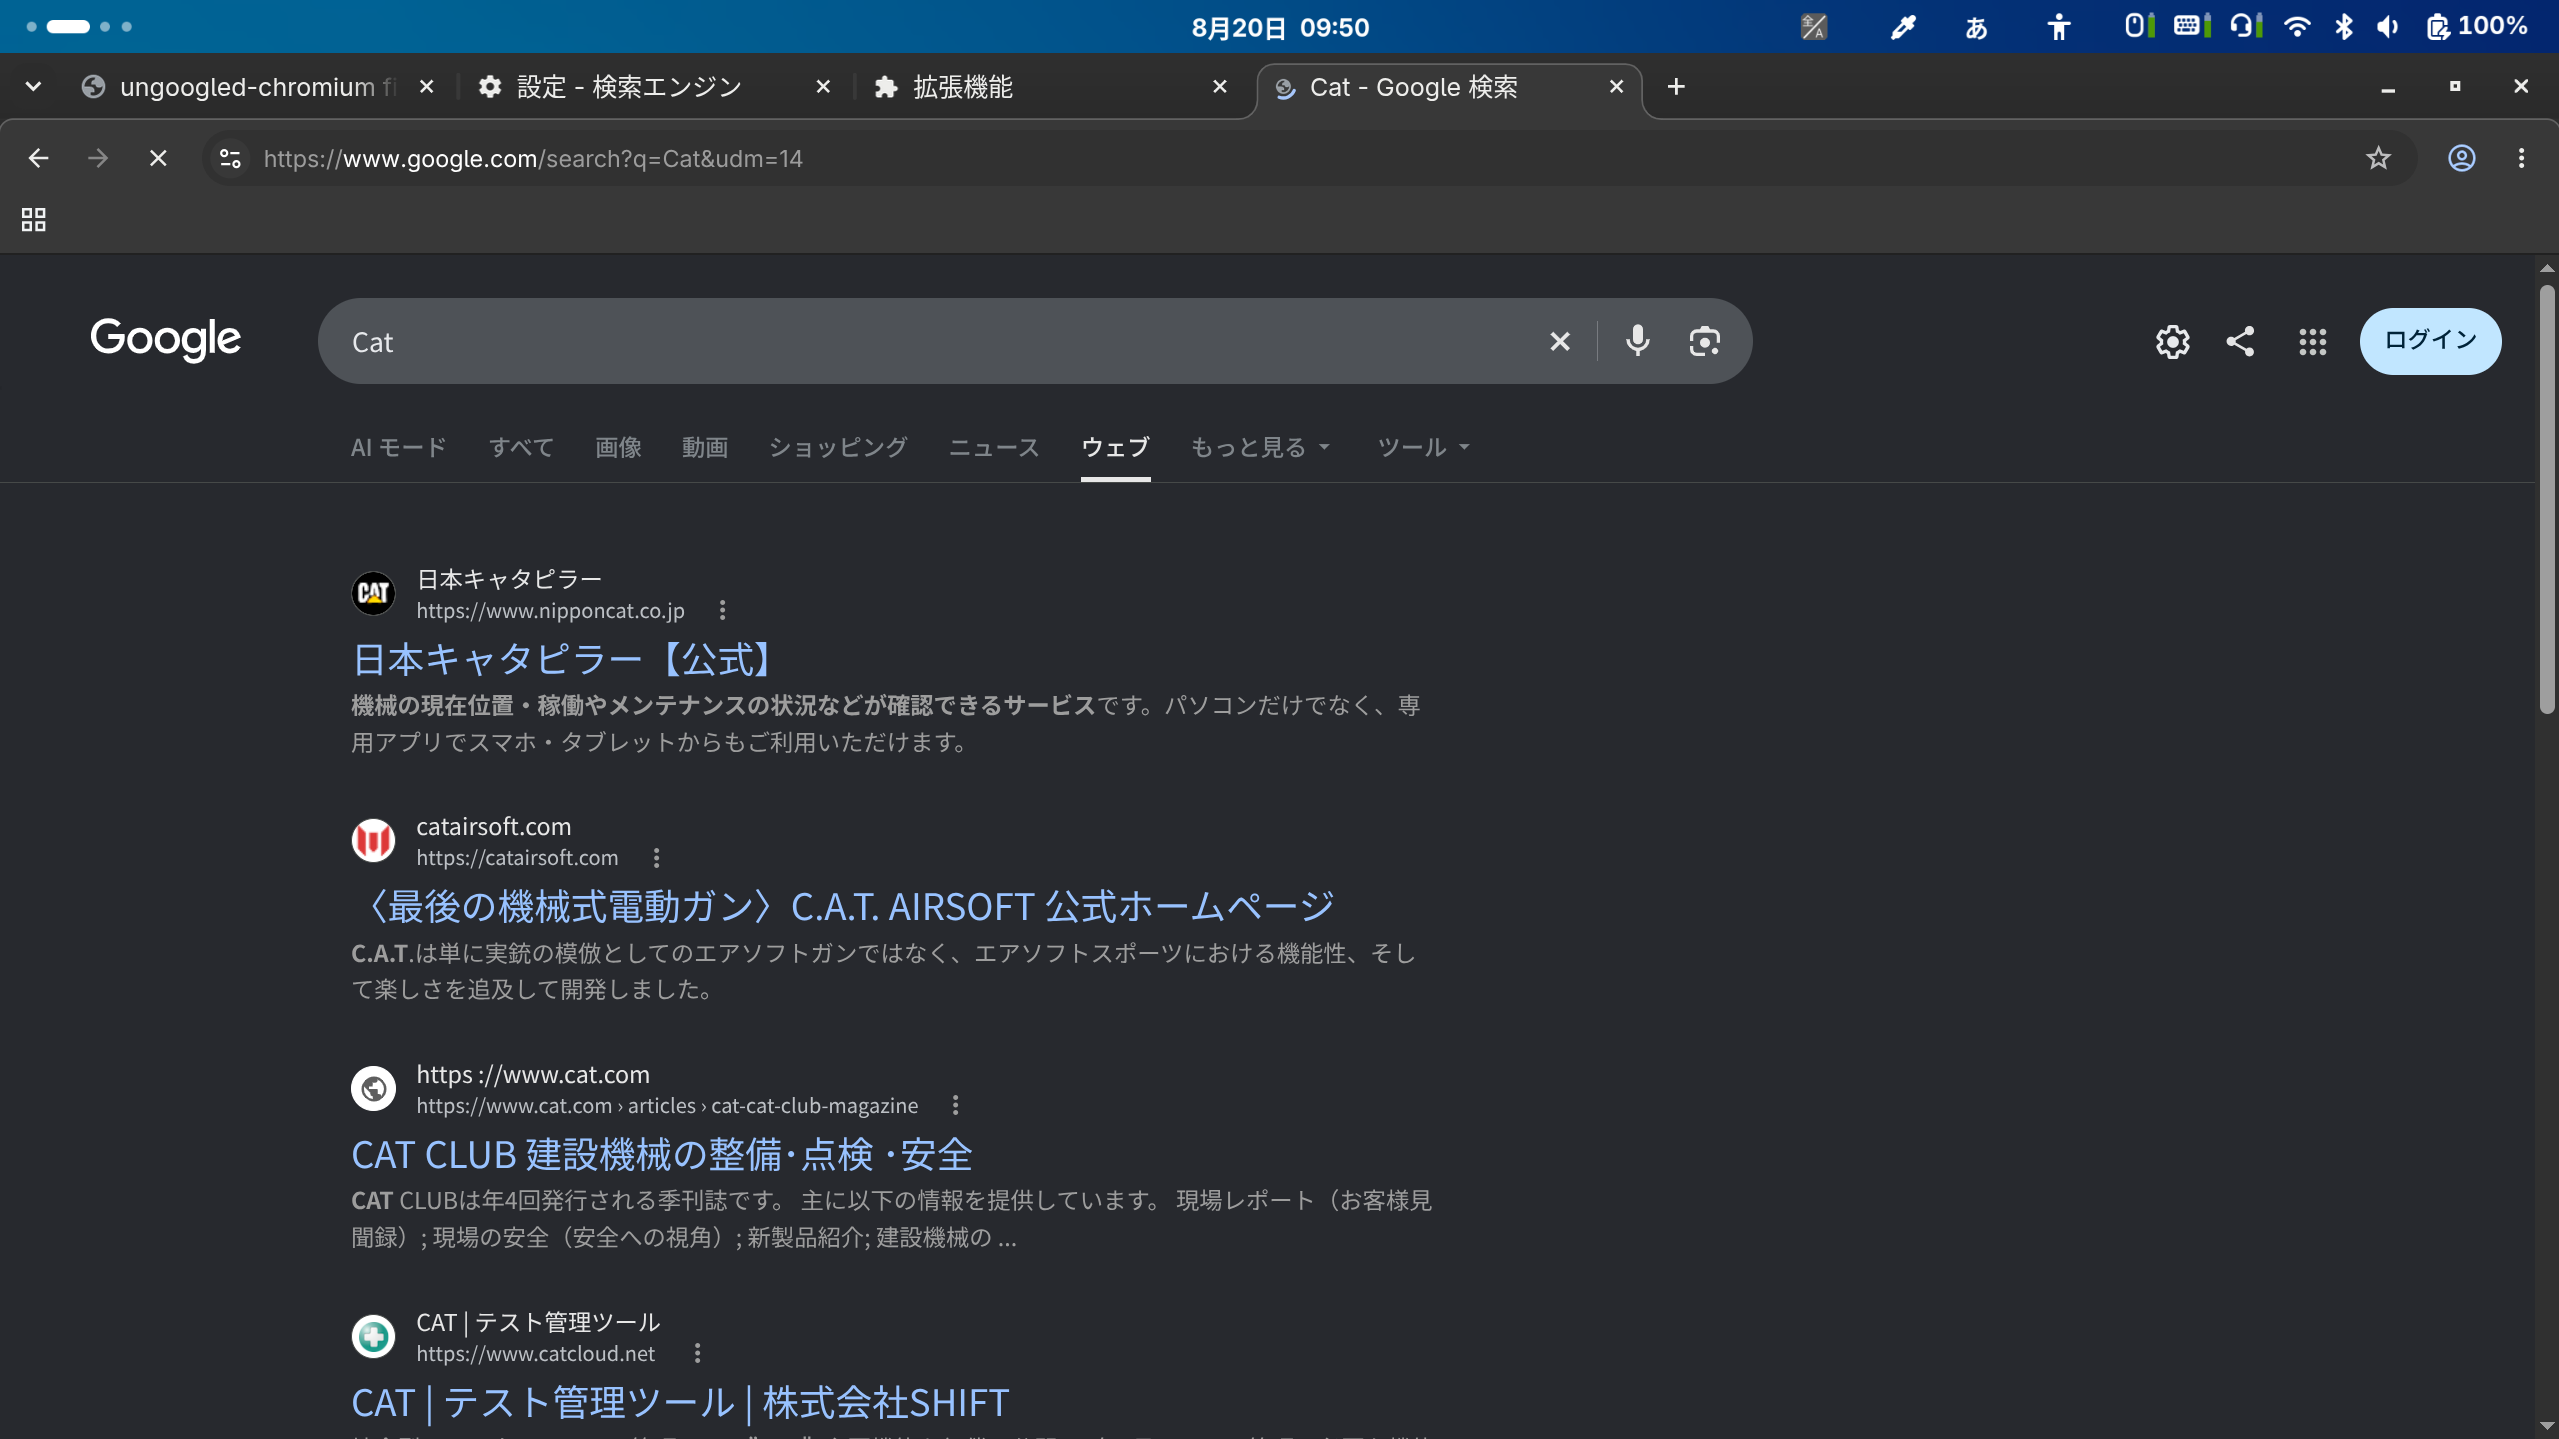The image size is (2559, 1439).
Task: Close the 拡張機能 tab
Action: pos(1219,87)
